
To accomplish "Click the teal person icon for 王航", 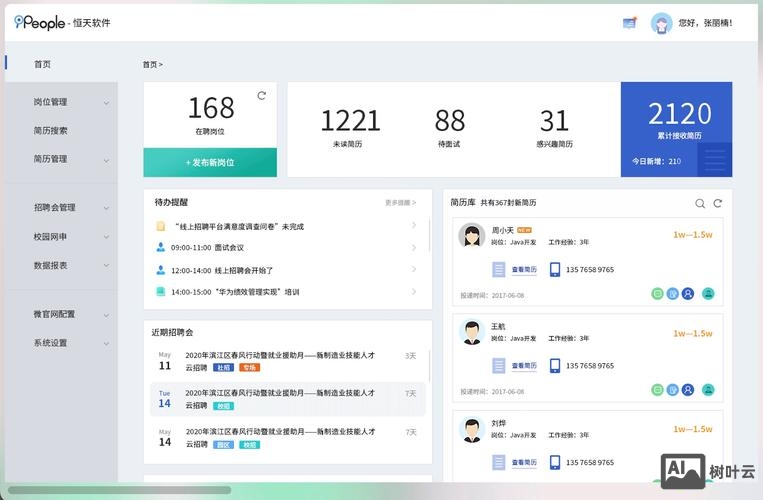I will pos(708,390).
